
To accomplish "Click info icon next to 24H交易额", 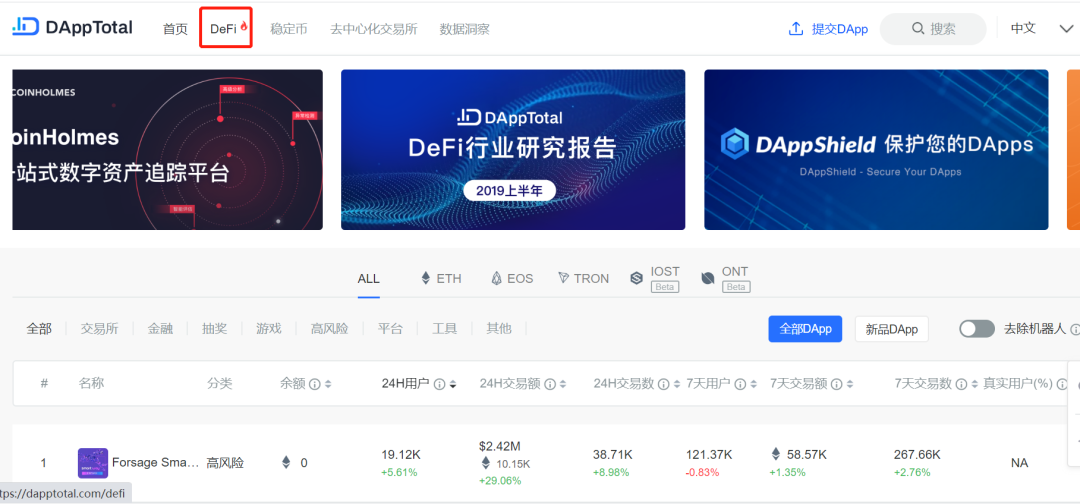I will tap(550, 384).
